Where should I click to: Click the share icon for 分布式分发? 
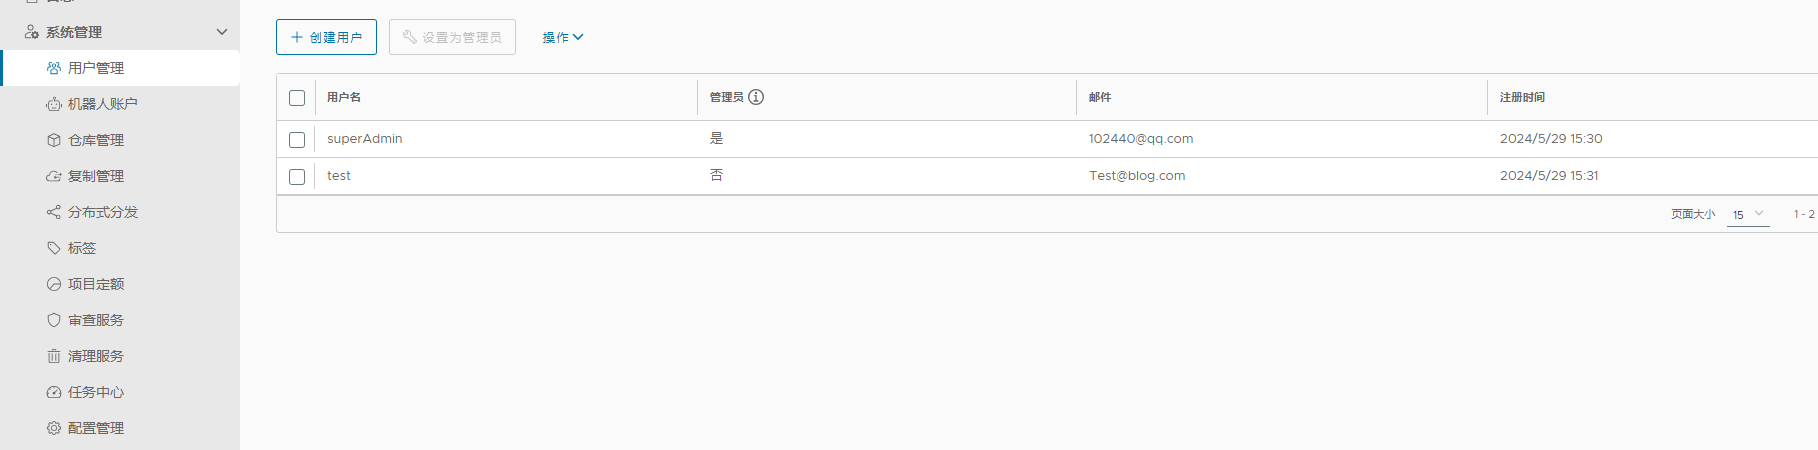(54, 212)
